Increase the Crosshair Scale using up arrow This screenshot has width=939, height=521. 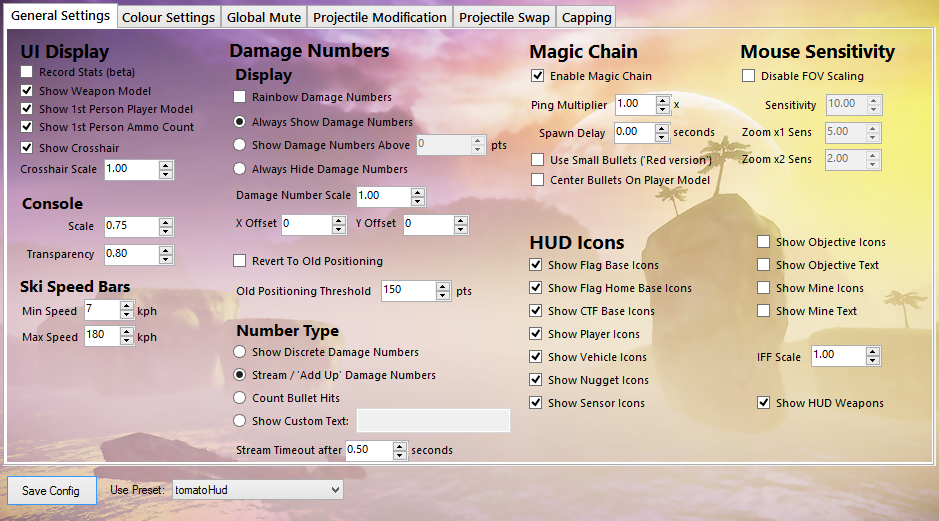[166, 165]
